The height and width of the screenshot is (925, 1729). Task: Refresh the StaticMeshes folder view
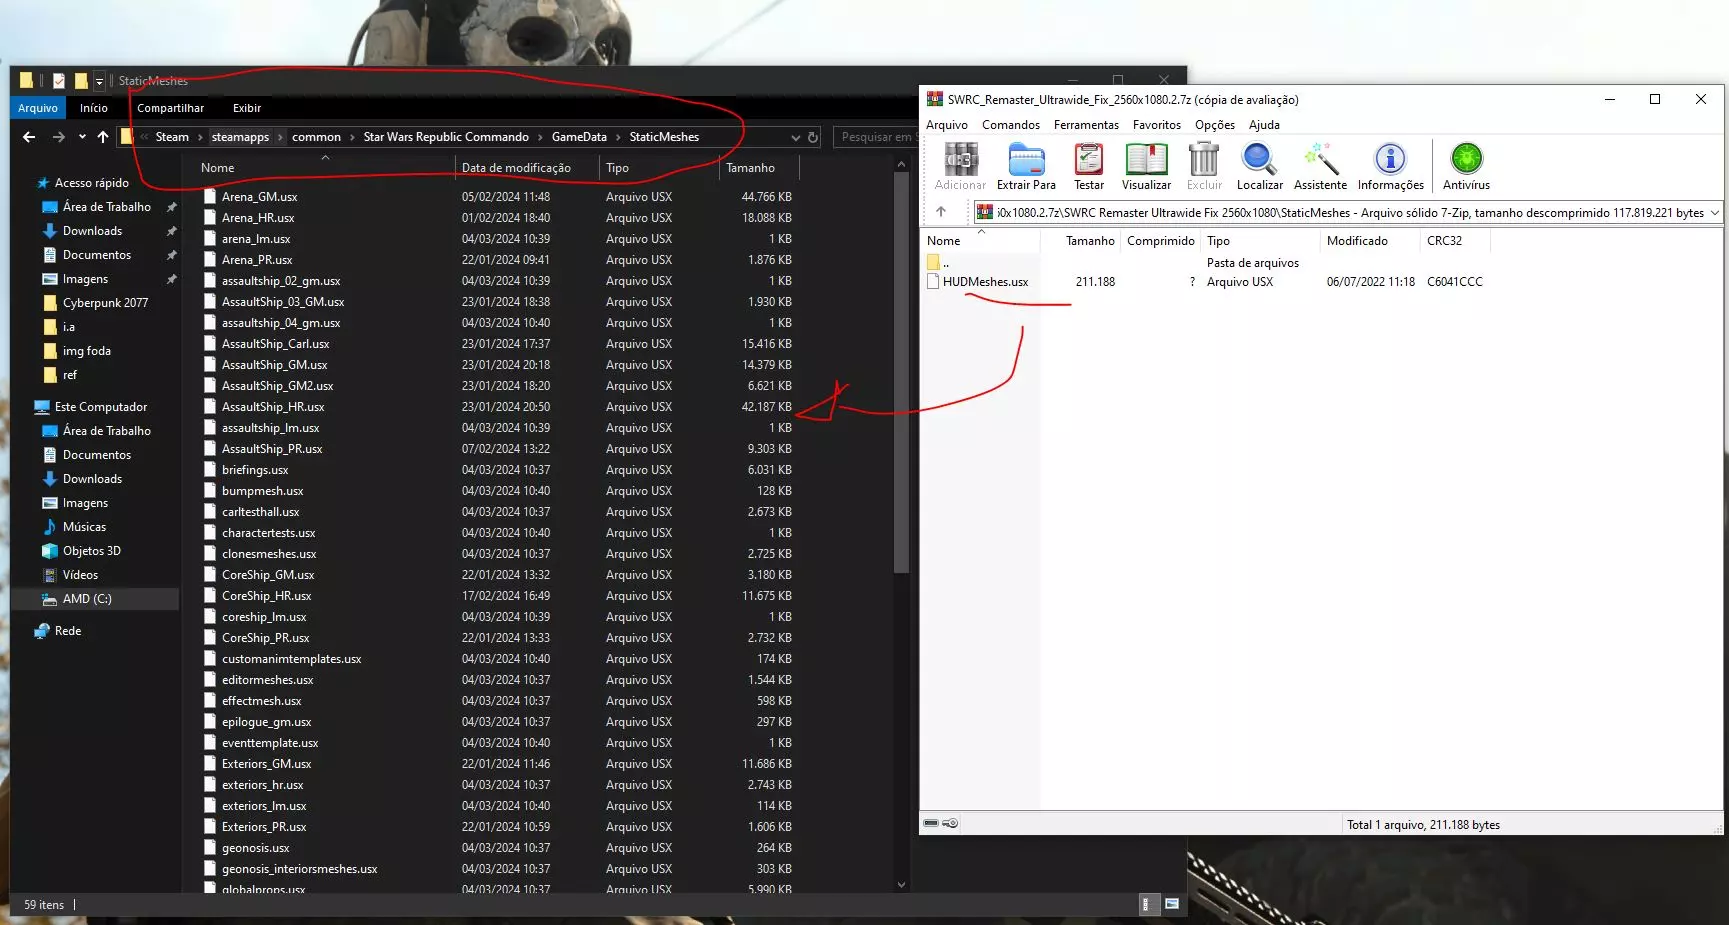813,137
